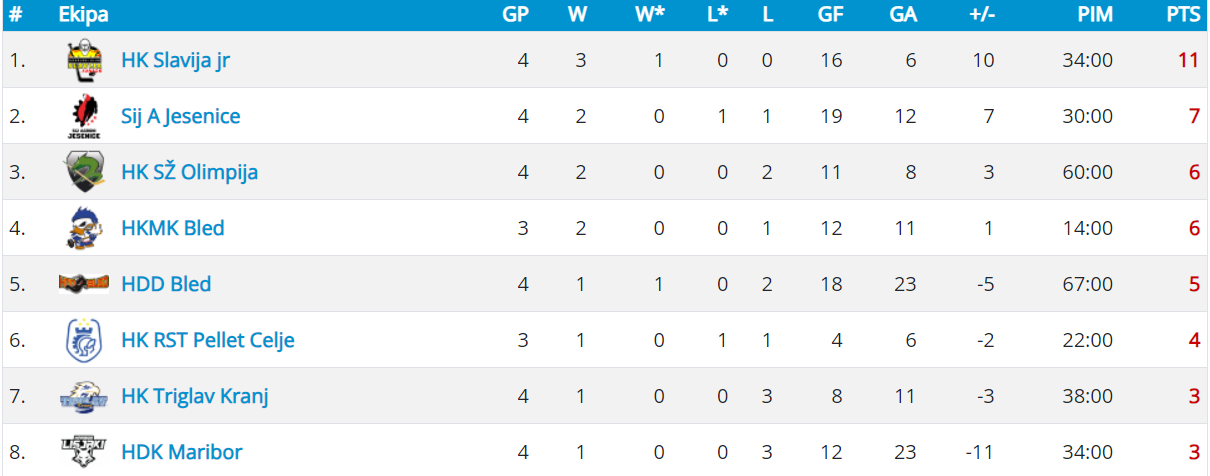
Task: Go to the HK SŽ Olimpija link
Action: click(x=190, y=172)
